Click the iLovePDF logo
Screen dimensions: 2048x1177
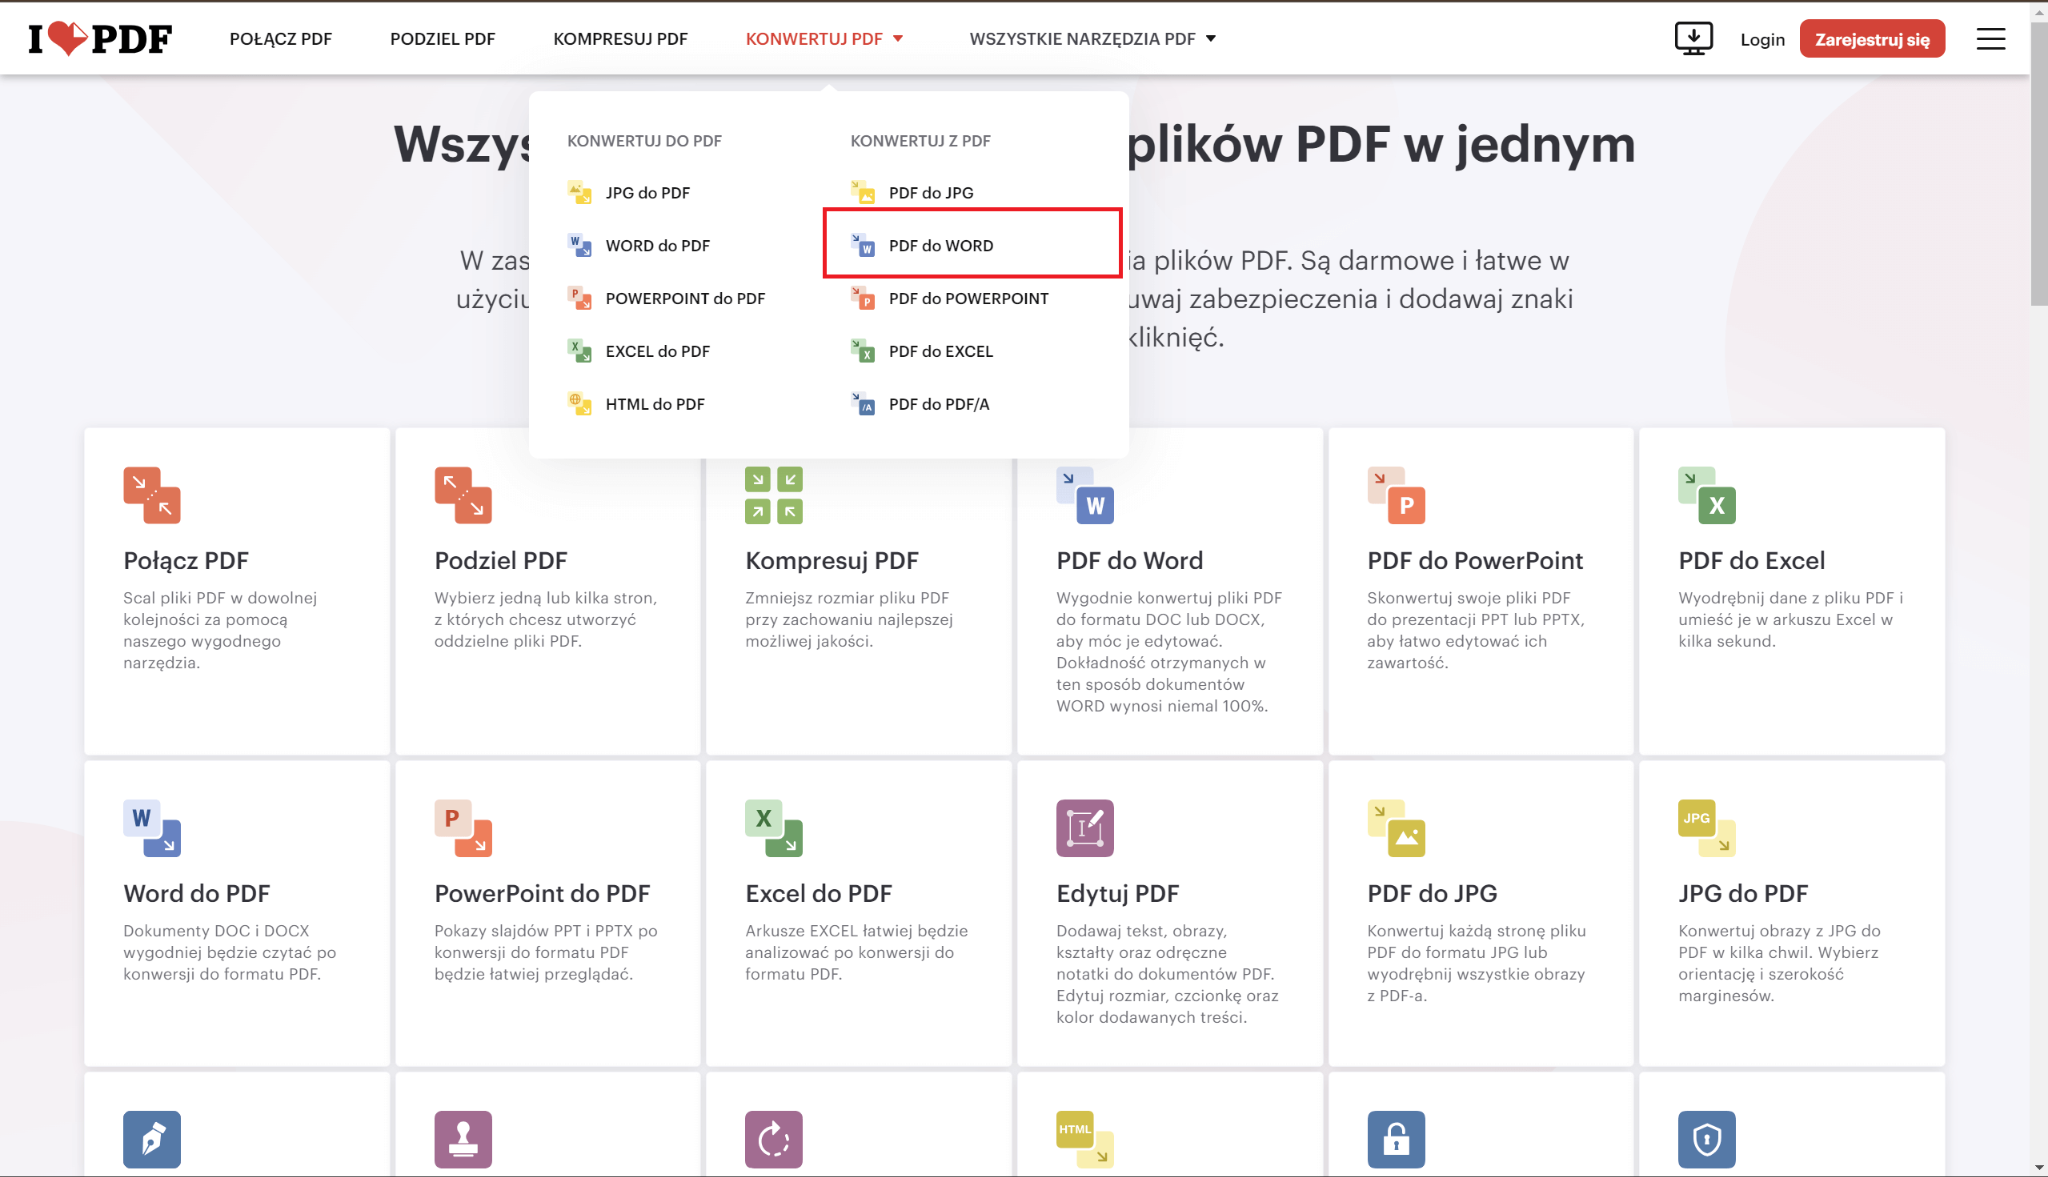tap(99, 38)
